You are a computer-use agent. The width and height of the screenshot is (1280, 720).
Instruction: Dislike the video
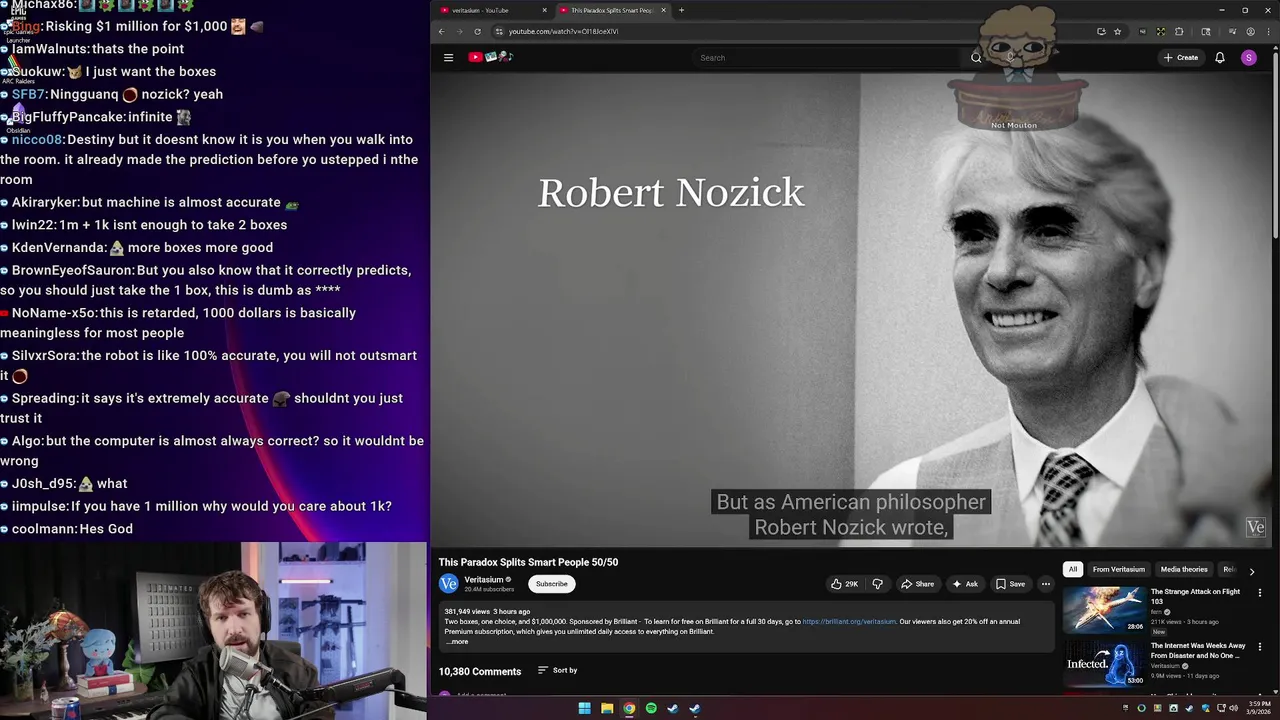(877, 584)
